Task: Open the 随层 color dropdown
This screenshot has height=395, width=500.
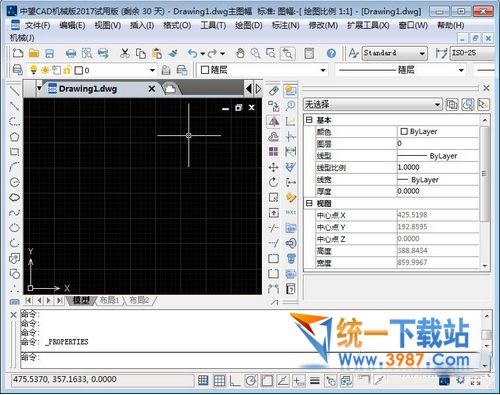Action: (x=323, y=70)
